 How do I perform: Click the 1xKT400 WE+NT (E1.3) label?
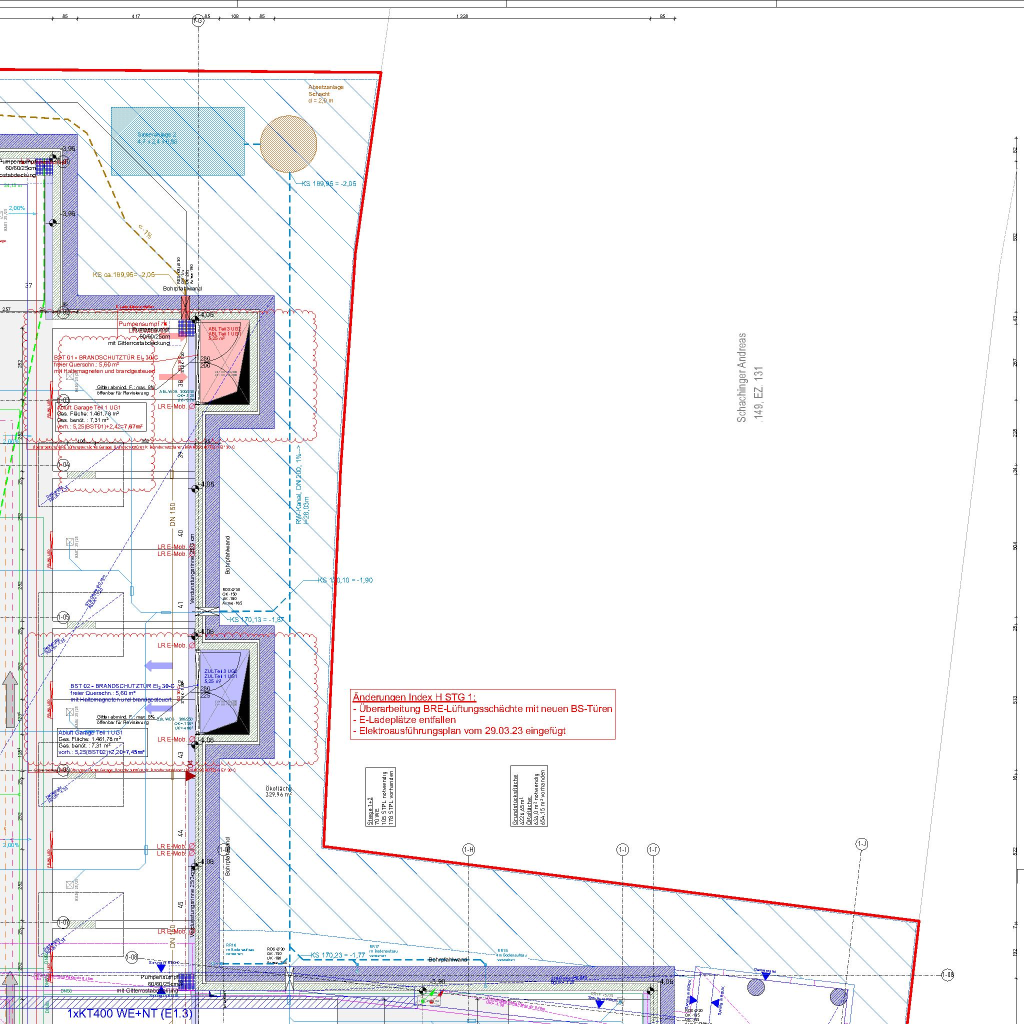[x=129, y=1013]
